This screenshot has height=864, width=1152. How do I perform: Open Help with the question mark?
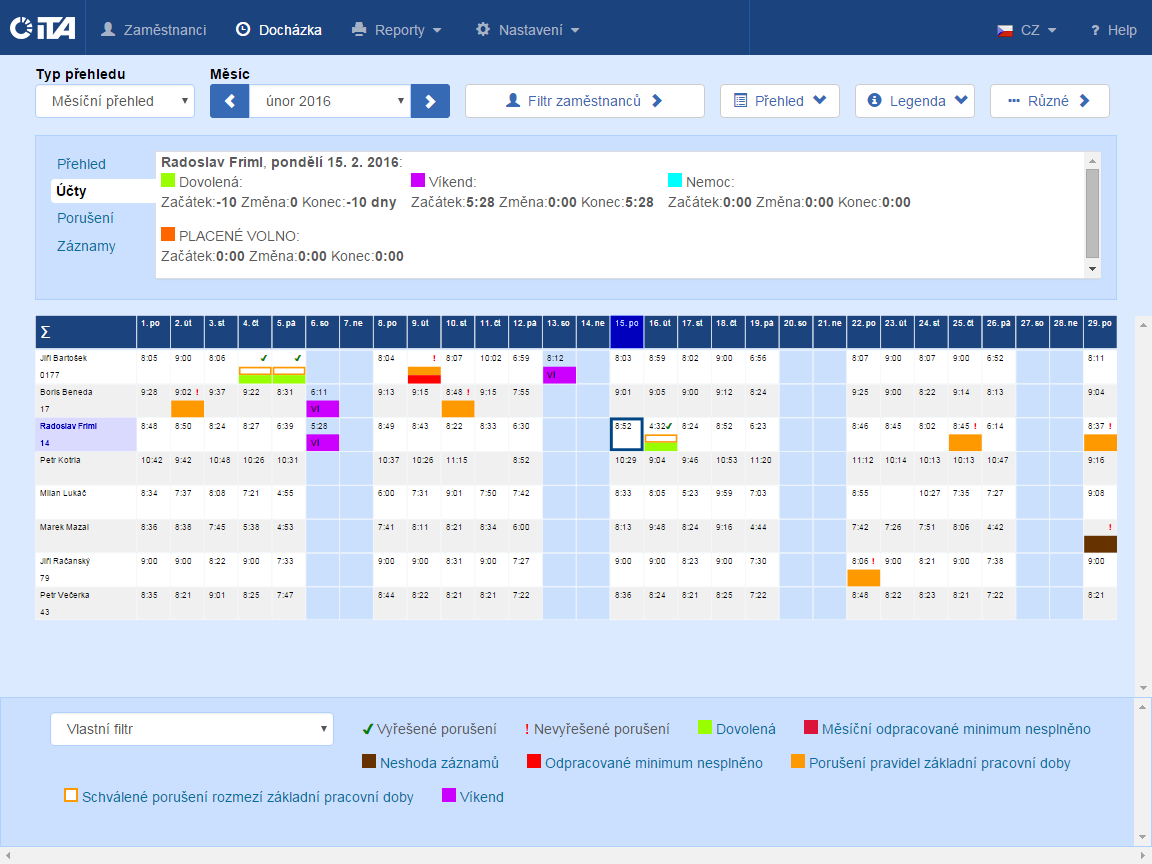[1095, 30]
